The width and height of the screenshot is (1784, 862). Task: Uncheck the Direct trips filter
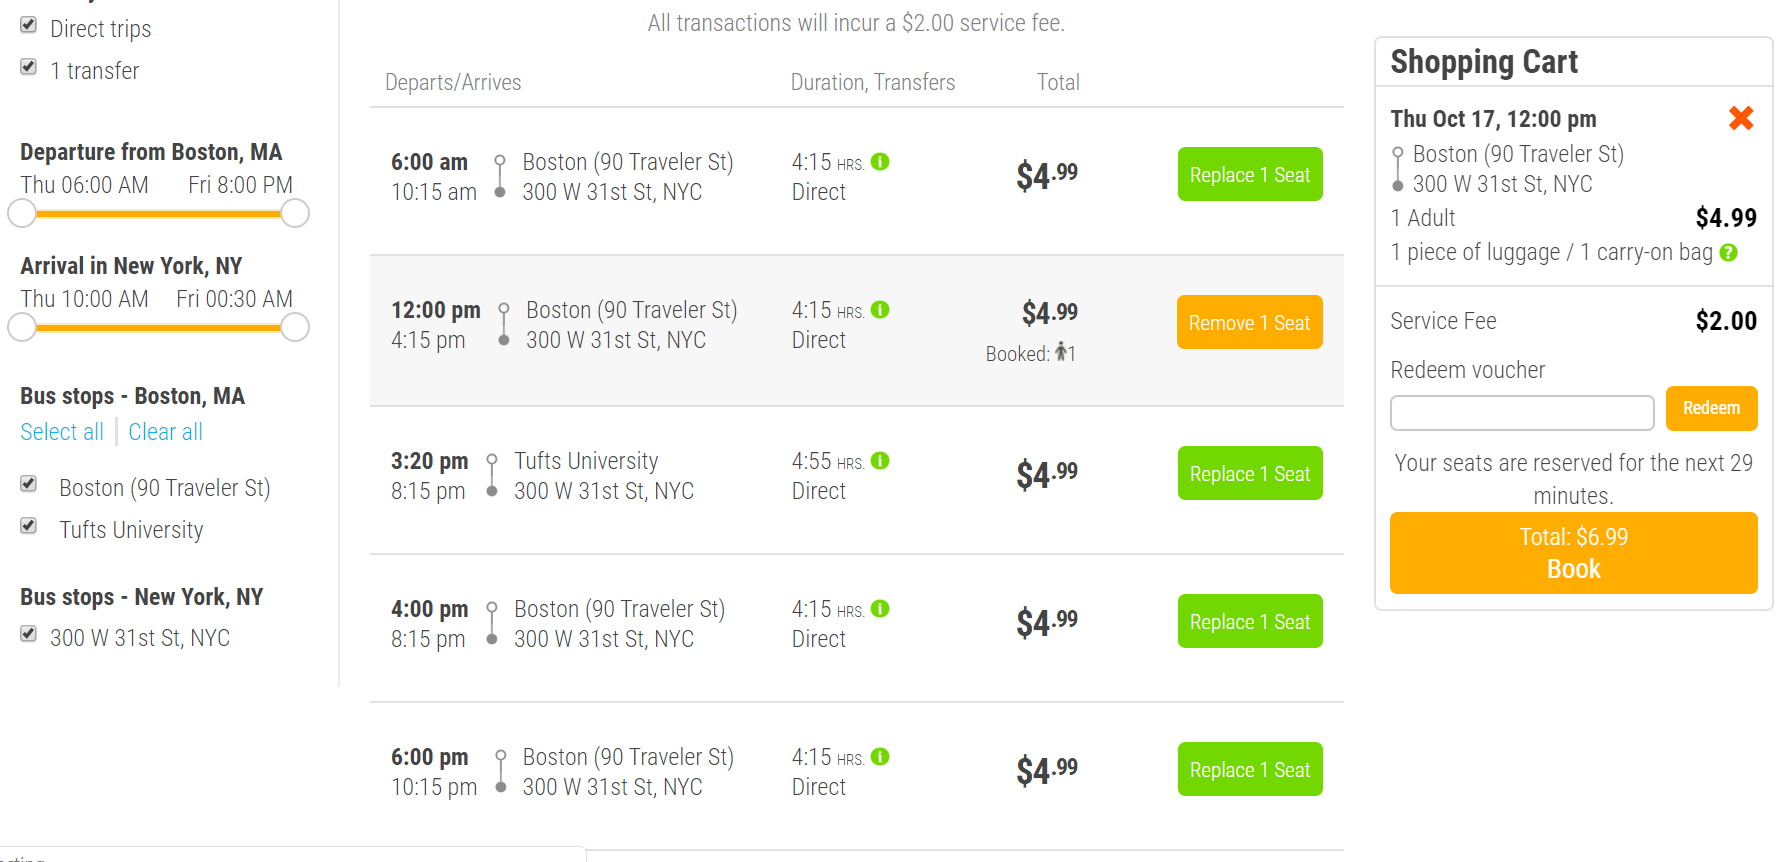(x=29, y=25)
